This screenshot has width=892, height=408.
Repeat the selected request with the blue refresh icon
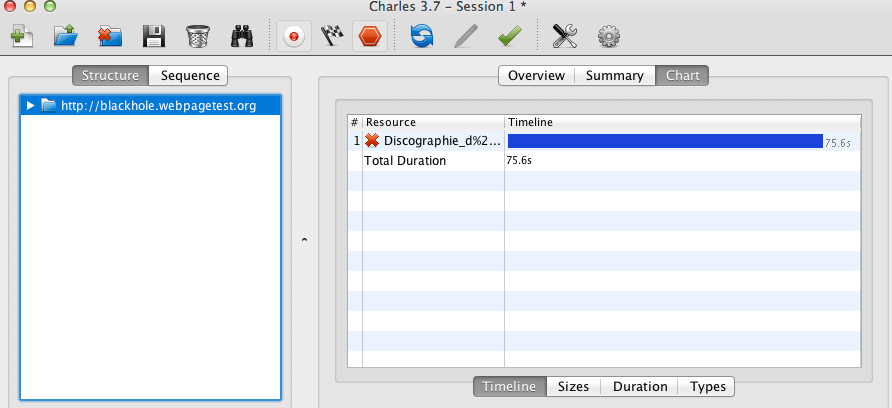(x=422, y=37)
